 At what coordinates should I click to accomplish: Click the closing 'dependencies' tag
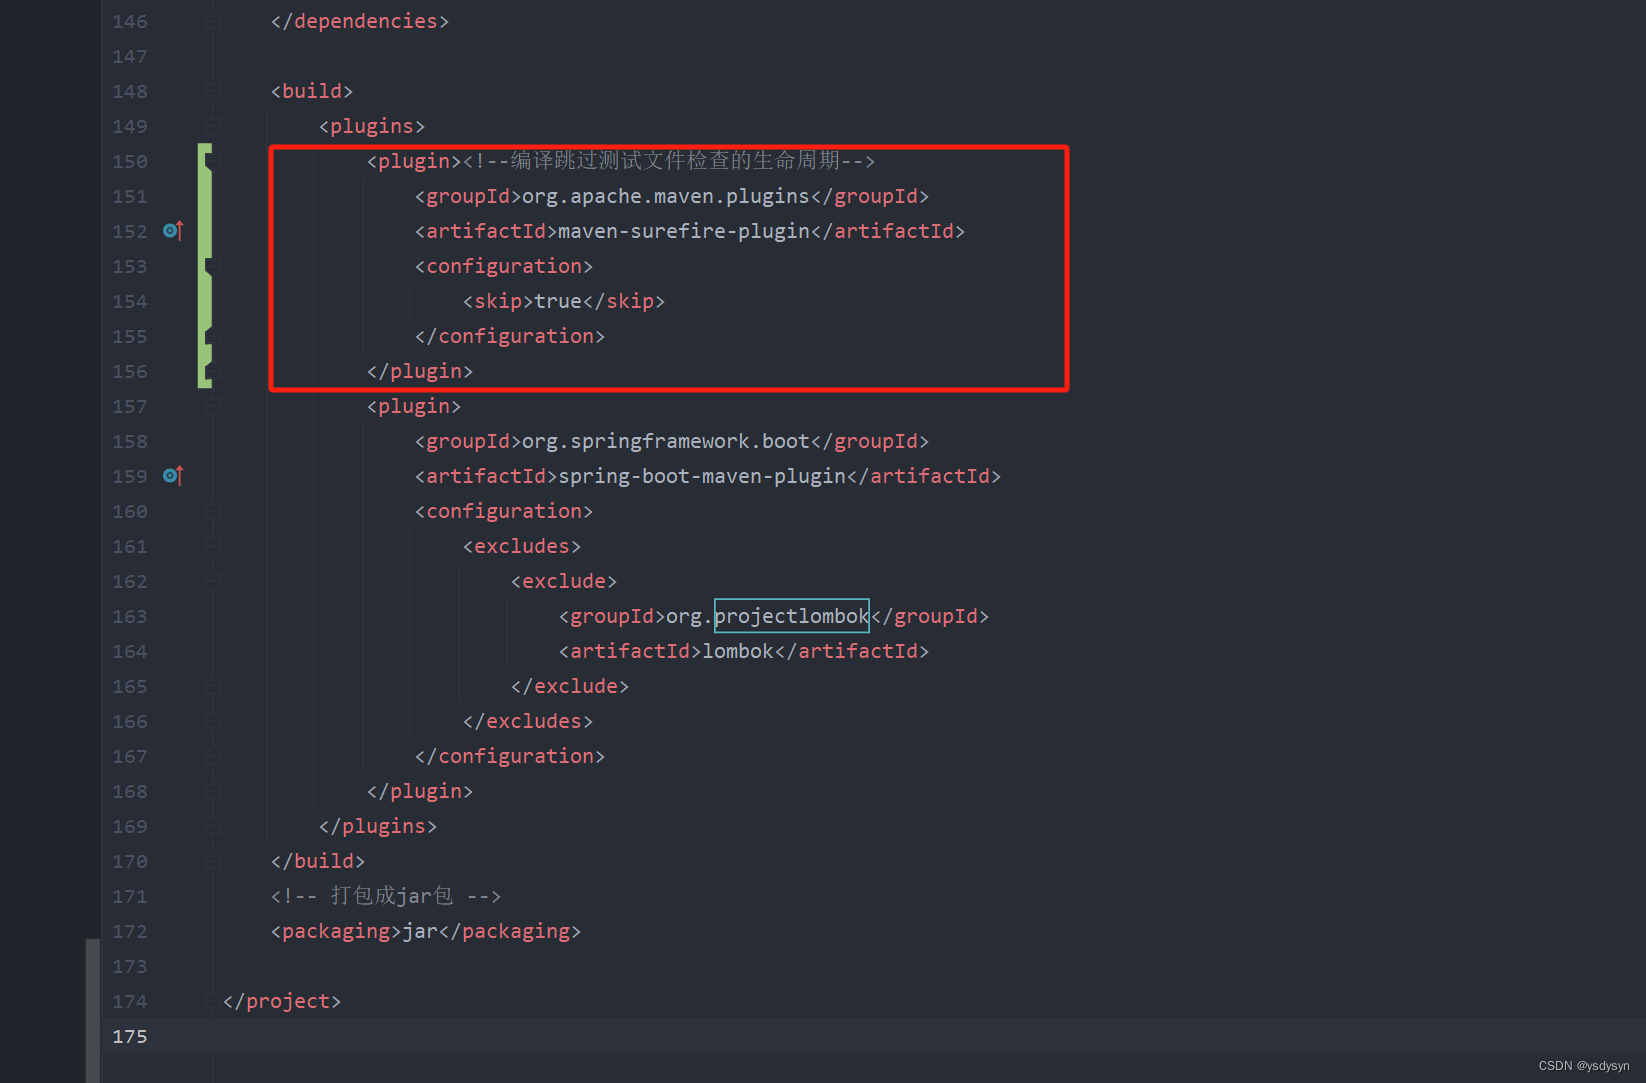(x=360, y=21)
